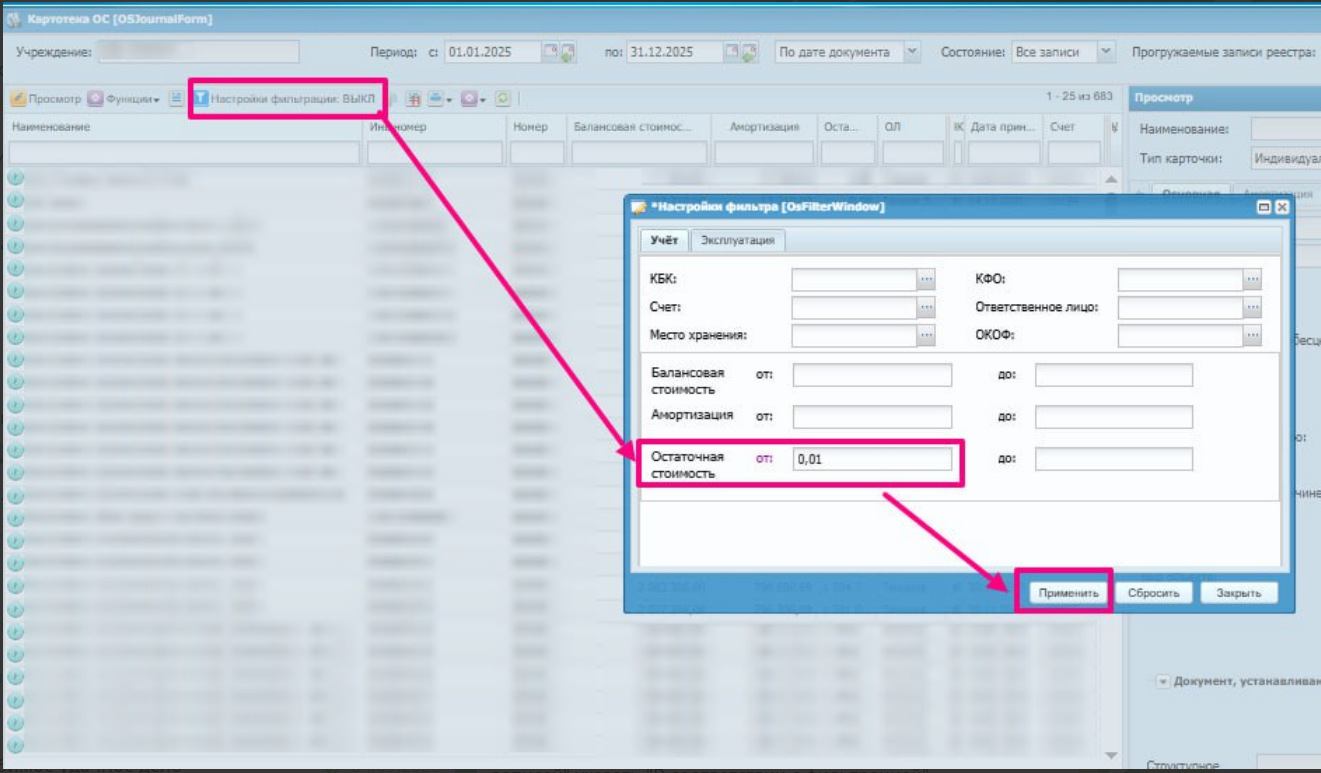Switch to the Эксплуатация tab

tap(738, 240)
